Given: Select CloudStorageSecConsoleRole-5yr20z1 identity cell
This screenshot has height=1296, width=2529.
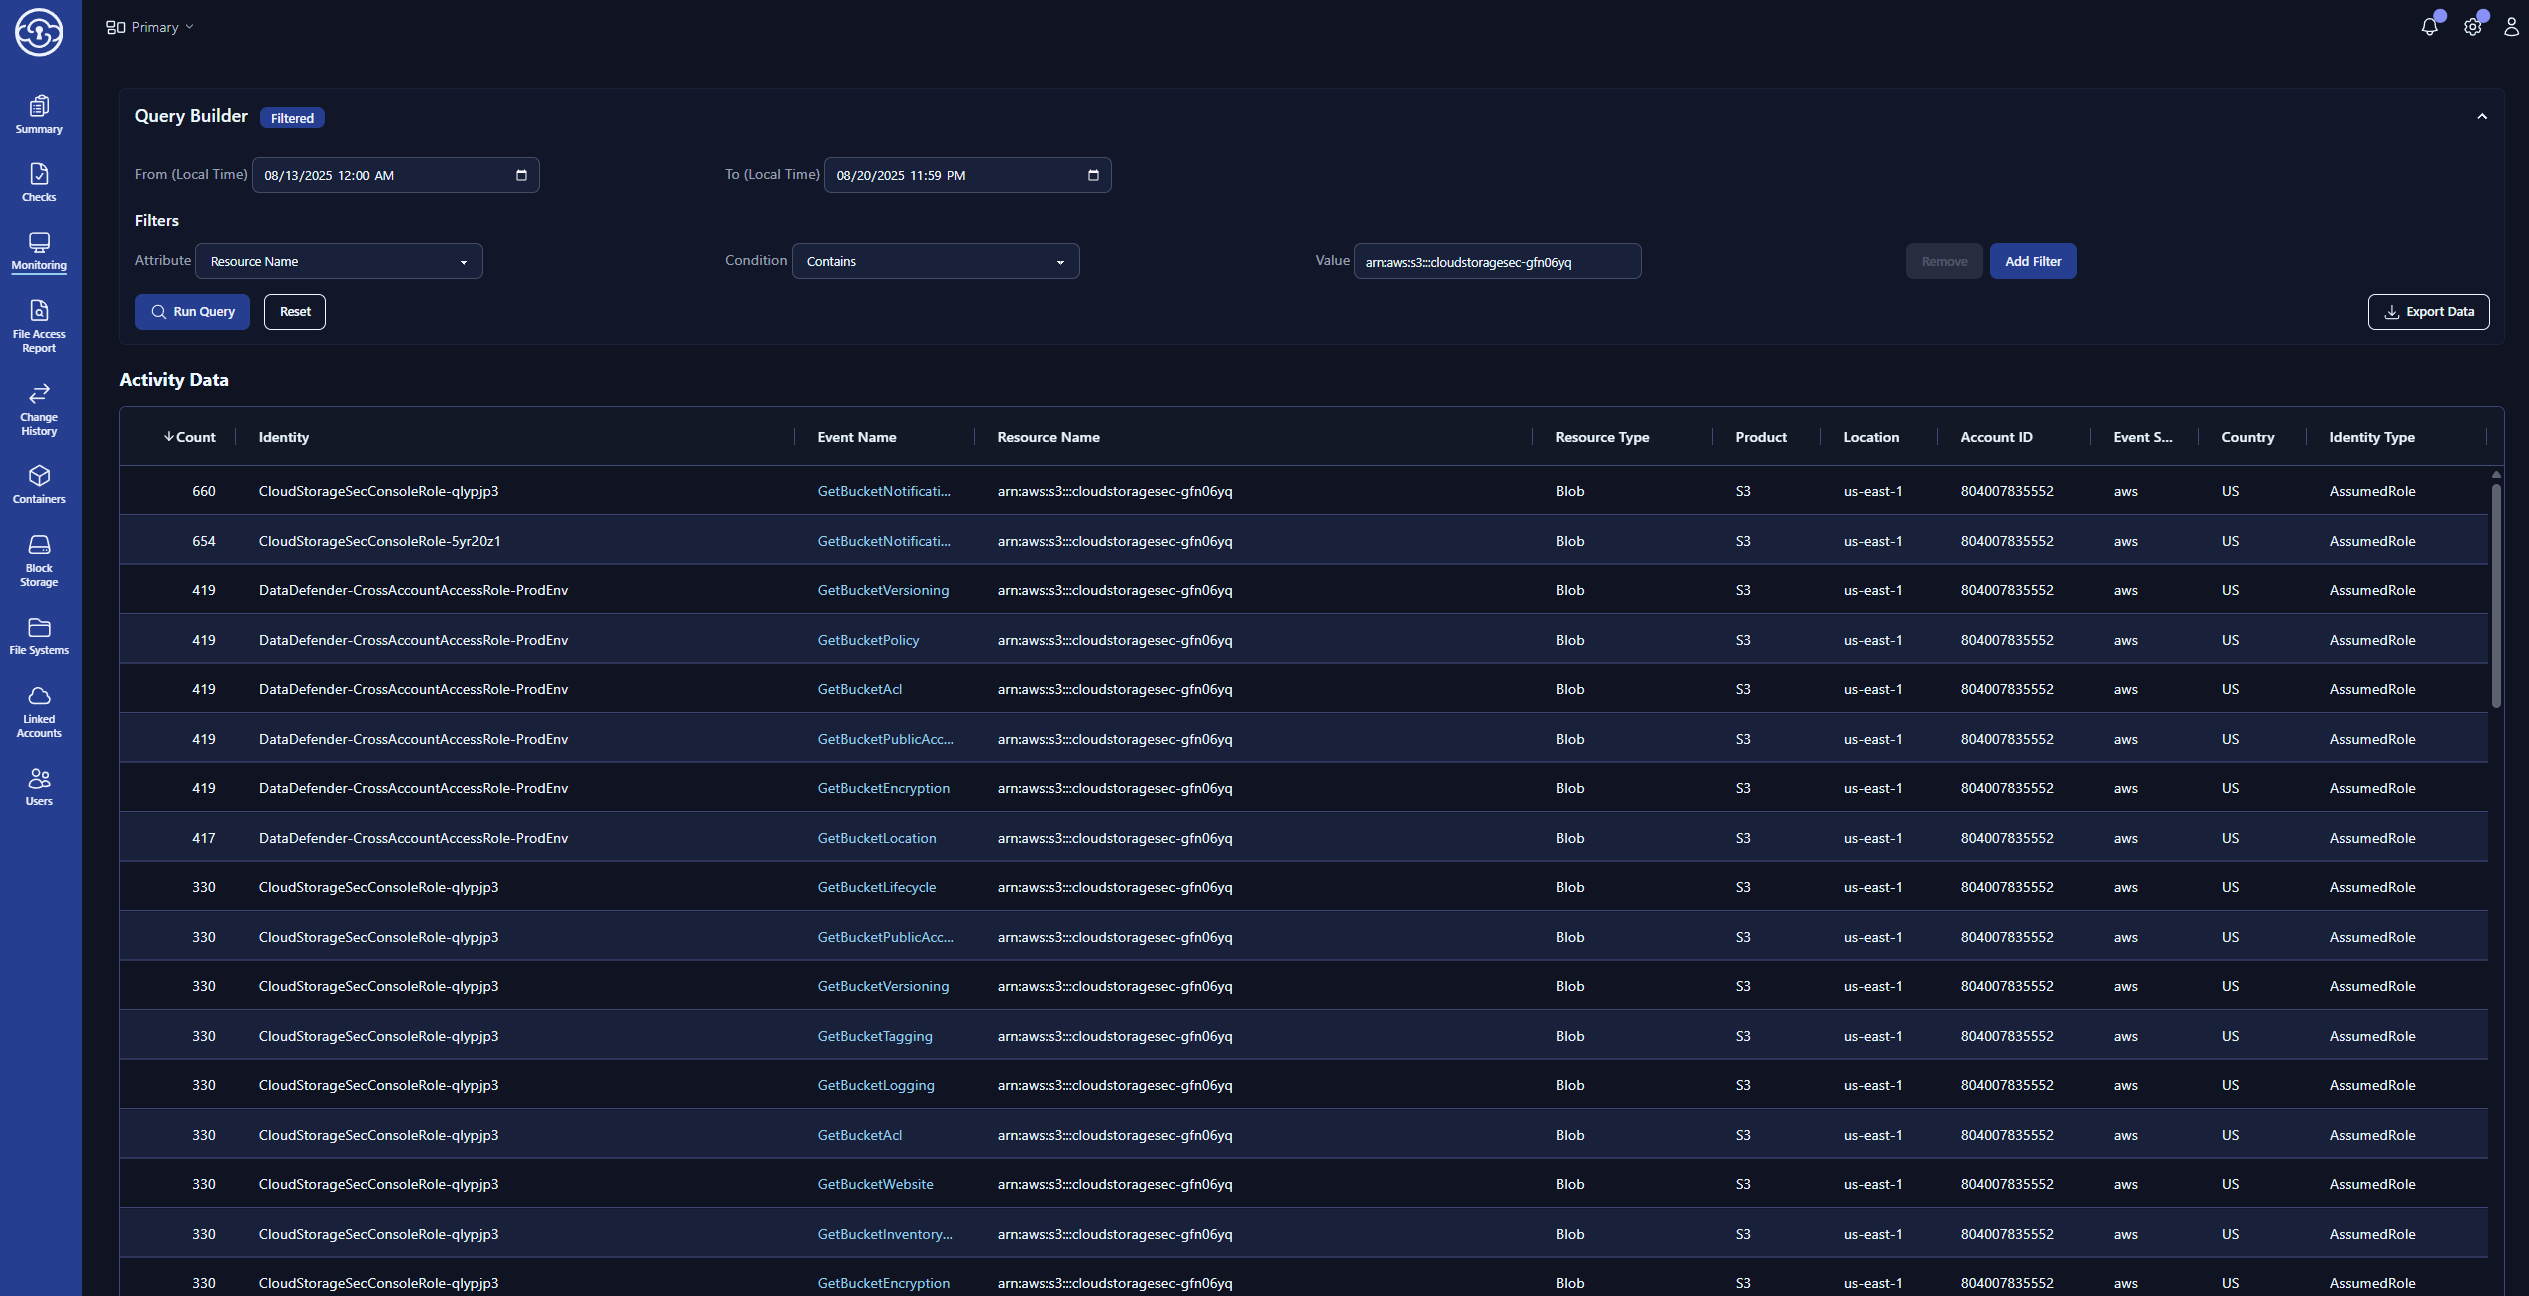Looking at the screenshot, I should [x=379, y=541].
